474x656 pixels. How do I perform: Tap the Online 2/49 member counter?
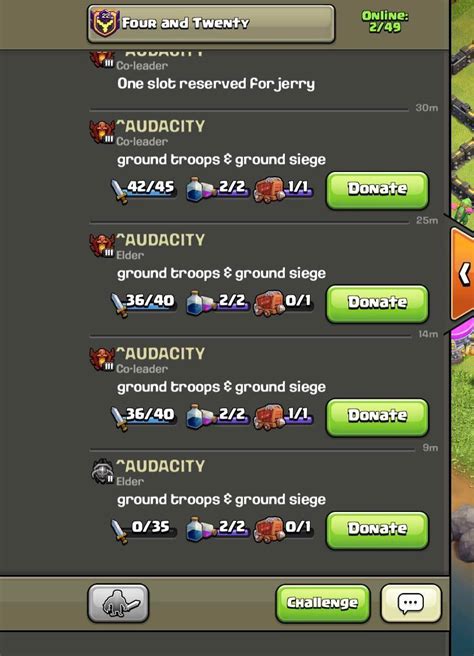[385, 21]
